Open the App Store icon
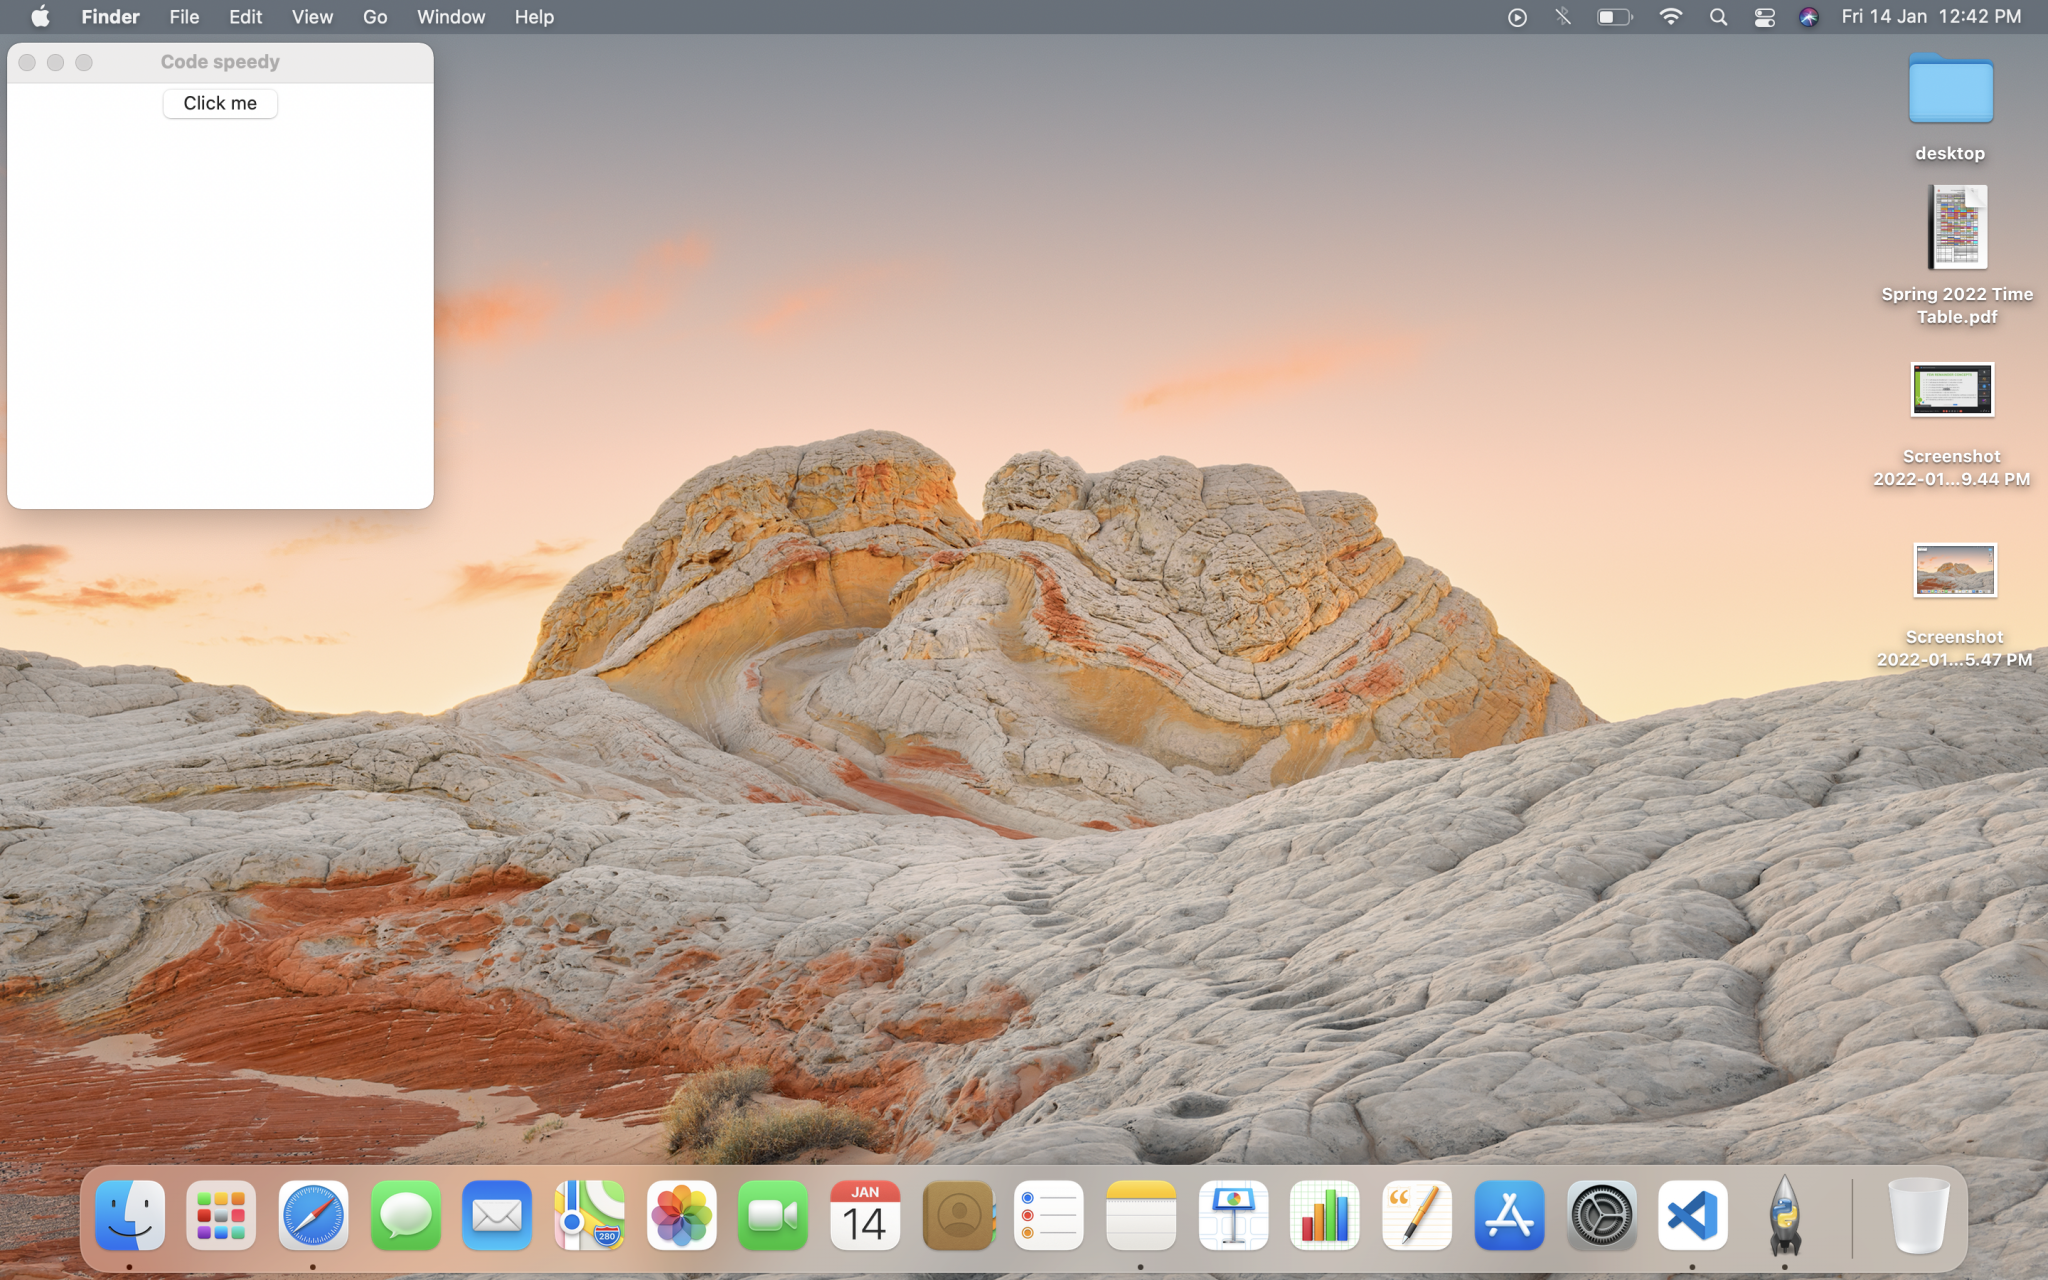The image size is (2048, 1280). (x=1509, y=1215)
